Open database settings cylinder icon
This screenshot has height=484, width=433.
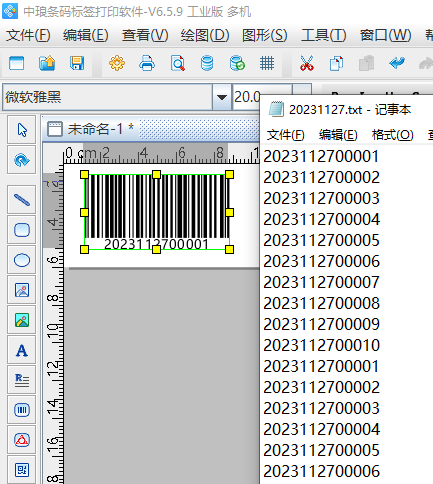pos(207,63)
